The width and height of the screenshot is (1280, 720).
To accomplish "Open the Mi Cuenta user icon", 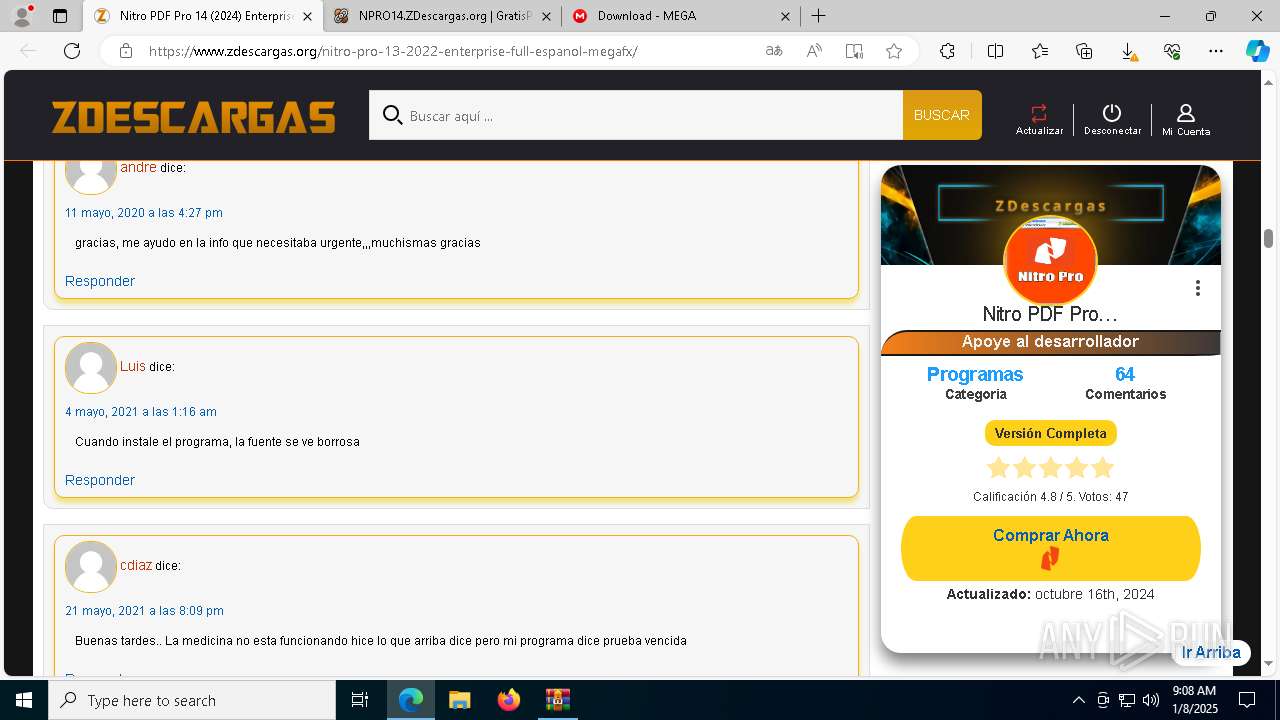I will (x=1186, y=113).
